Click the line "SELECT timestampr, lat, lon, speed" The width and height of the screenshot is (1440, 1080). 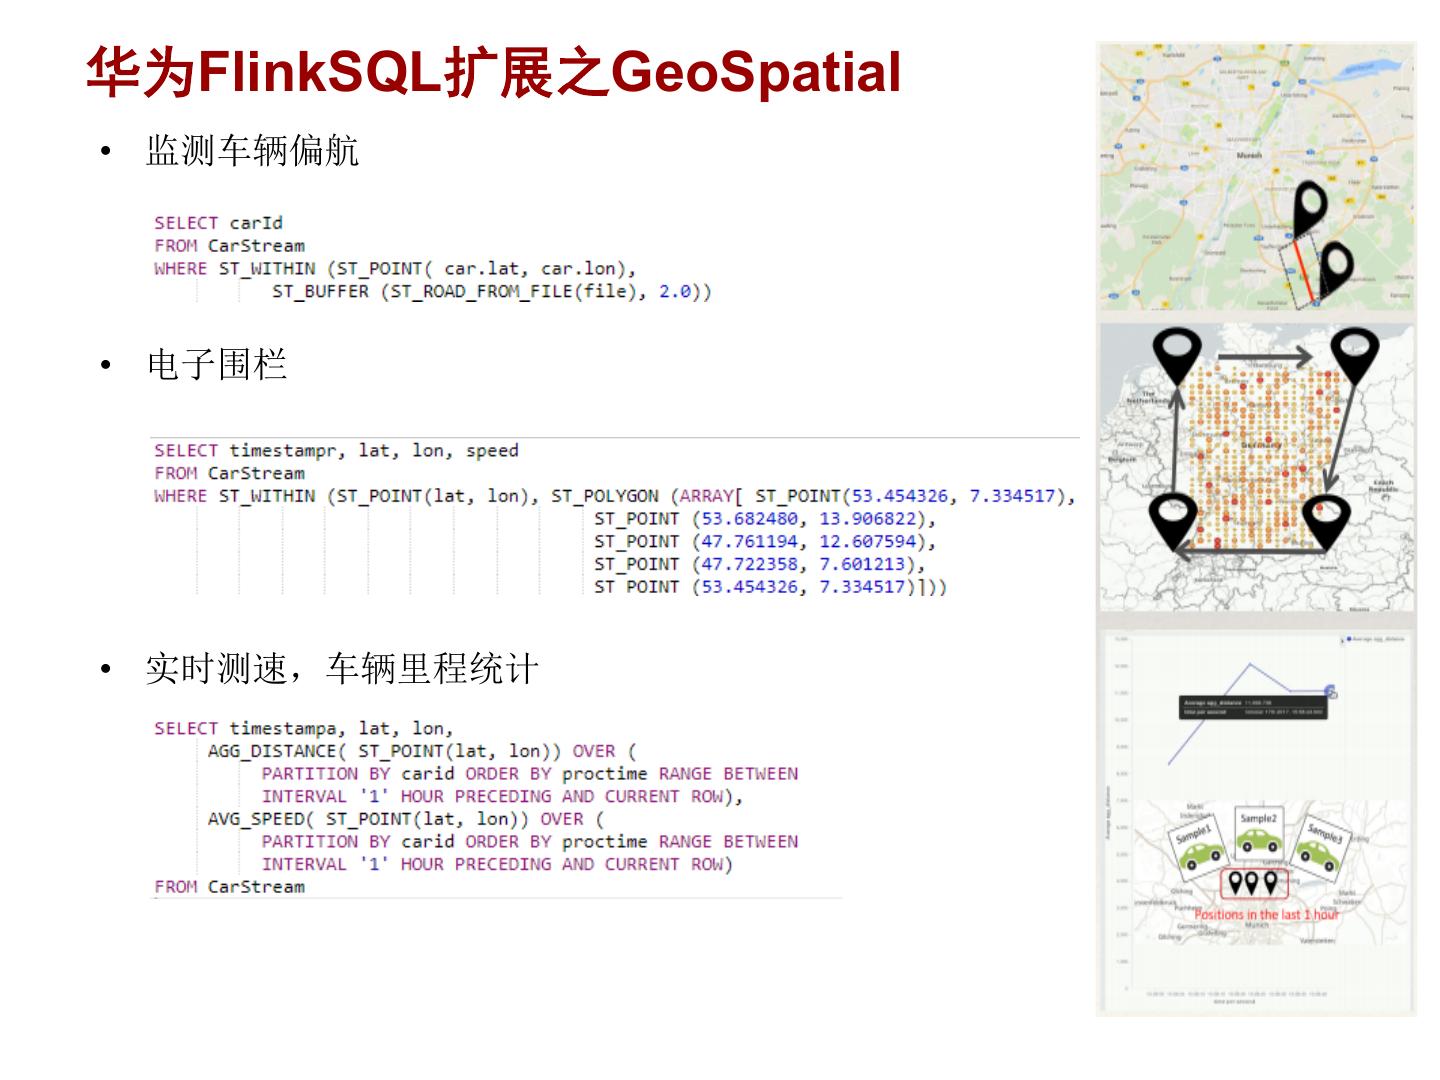coord(336,451)
